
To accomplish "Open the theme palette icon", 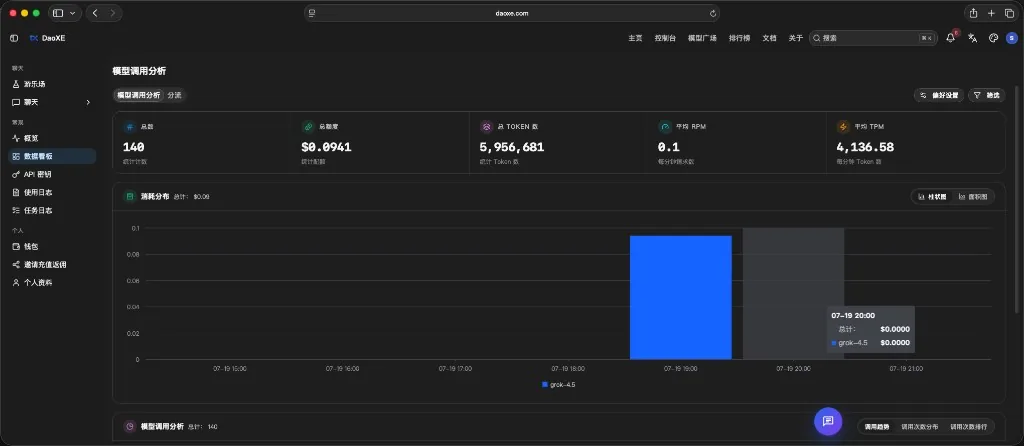I will [x=993, y=39].
